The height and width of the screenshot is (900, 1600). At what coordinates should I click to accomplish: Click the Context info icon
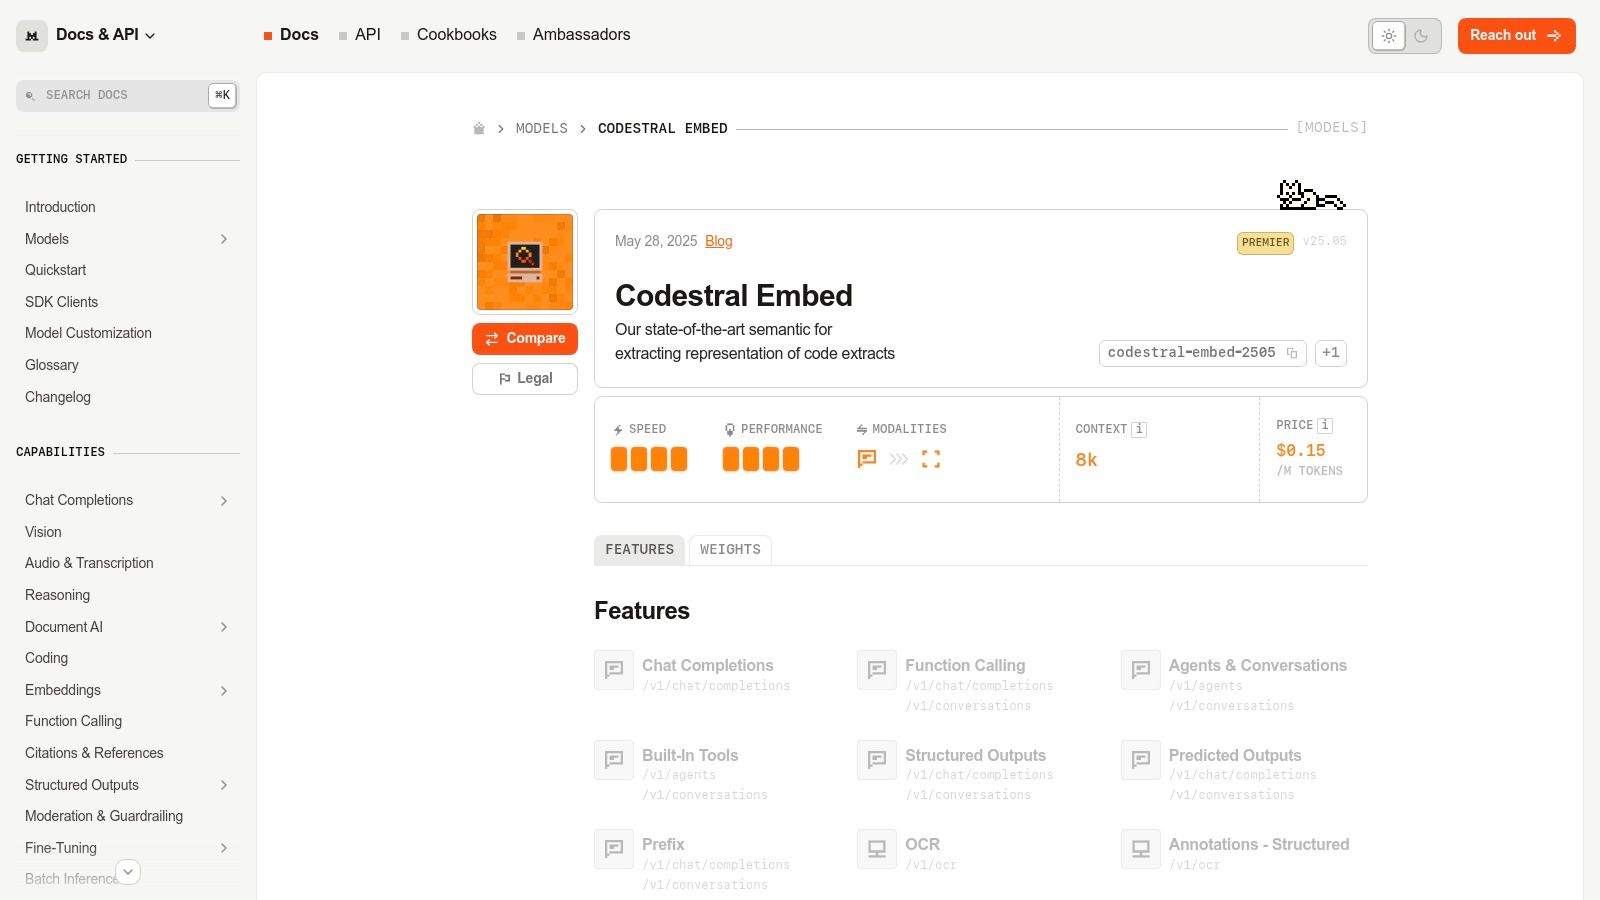click(x=1139, y=429)
